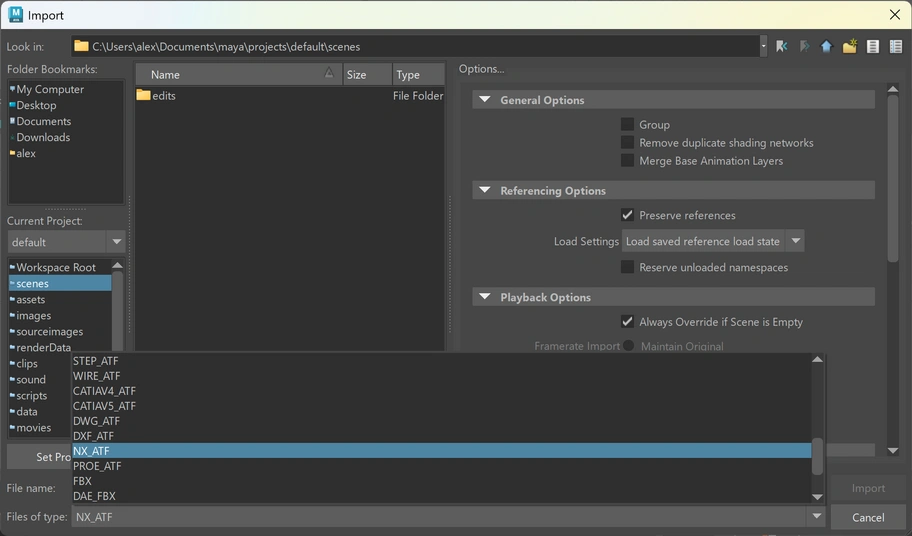
Task: Choose DXF_ATF file type
Action: [x=441, y=436]
